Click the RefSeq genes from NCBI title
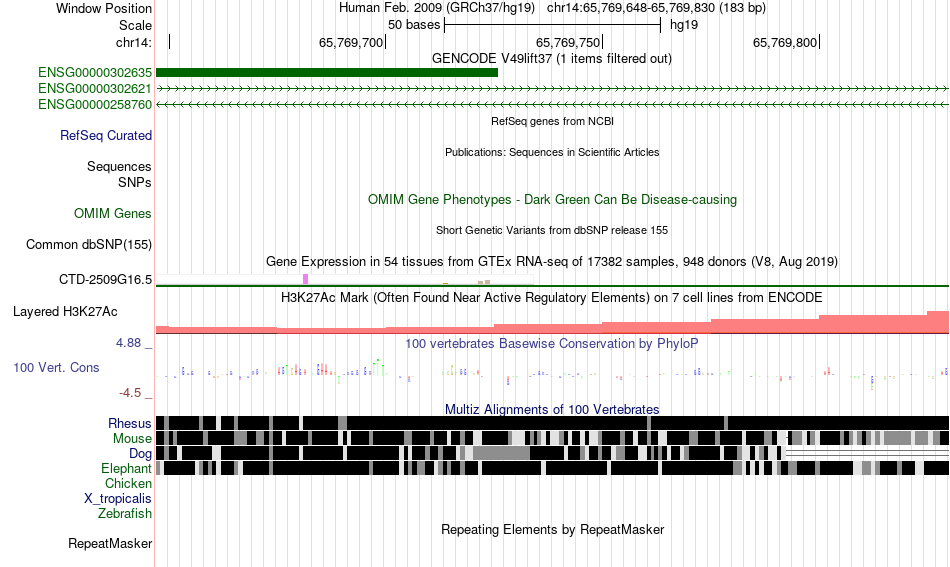Viewport: 950px width, 567px height. point(553,121)
